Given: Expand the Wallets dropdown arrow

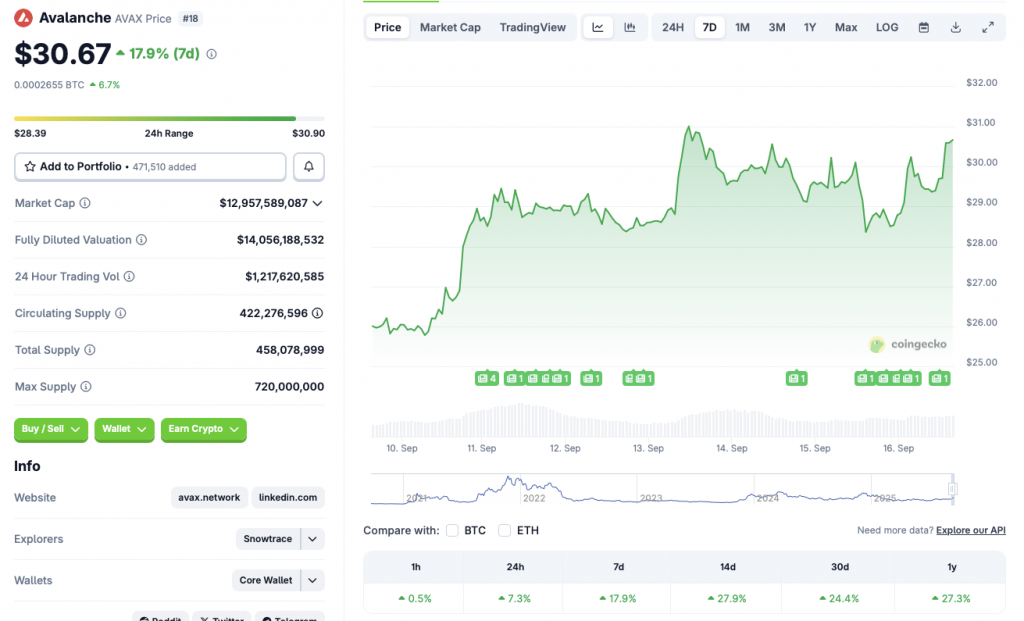Looking at the screenshot, I should [x=313, y=580].
